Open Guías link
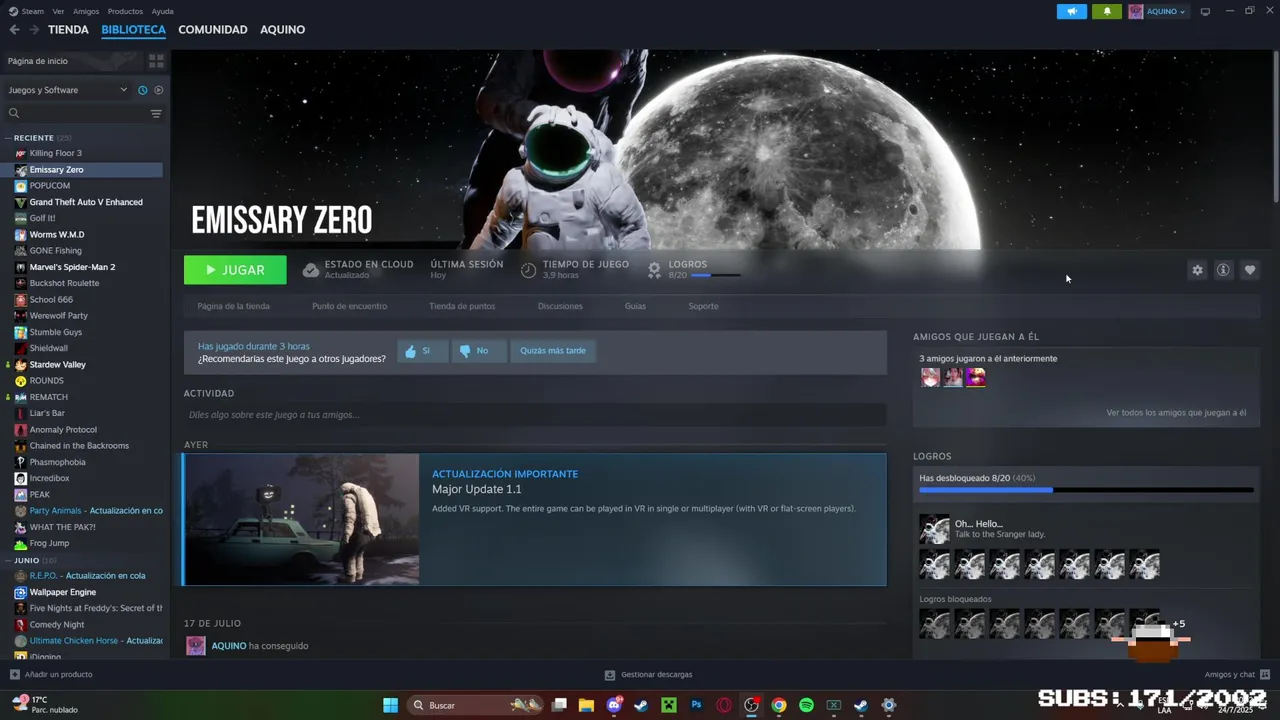This screenshot has width=1280, height=720. point(635,306)
